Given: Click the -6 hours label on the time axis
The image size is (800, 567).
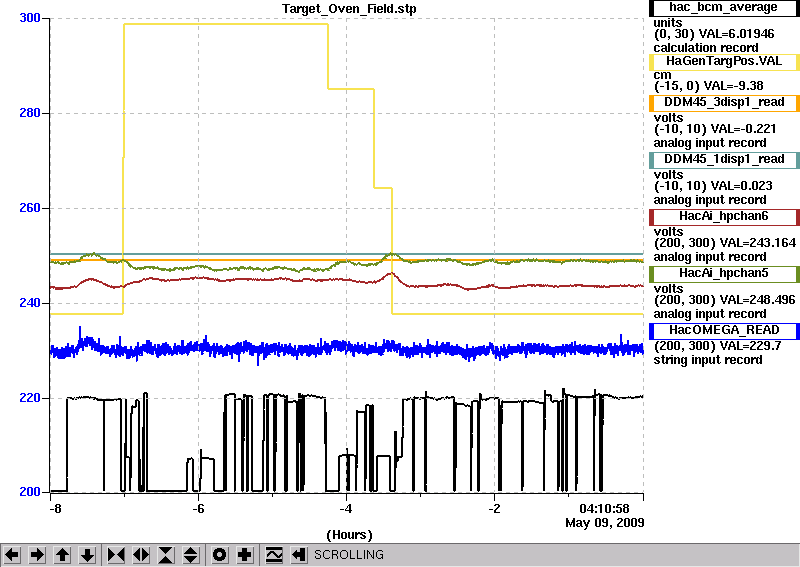Looking at the screenshot, I should [198, 509].
